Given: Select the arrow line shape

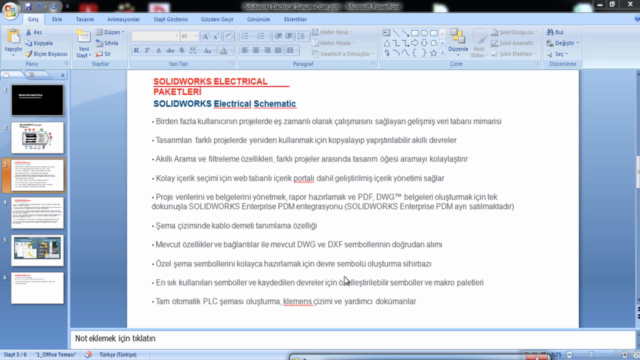Looking at the screenshot, I should (405, 33).
